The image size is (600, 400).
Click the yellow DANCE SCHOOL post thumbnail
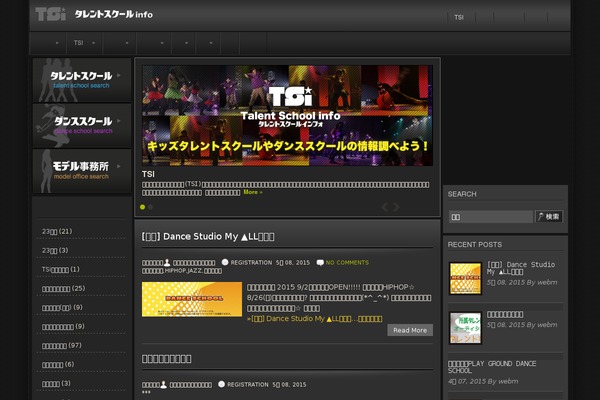coord(192,299)
